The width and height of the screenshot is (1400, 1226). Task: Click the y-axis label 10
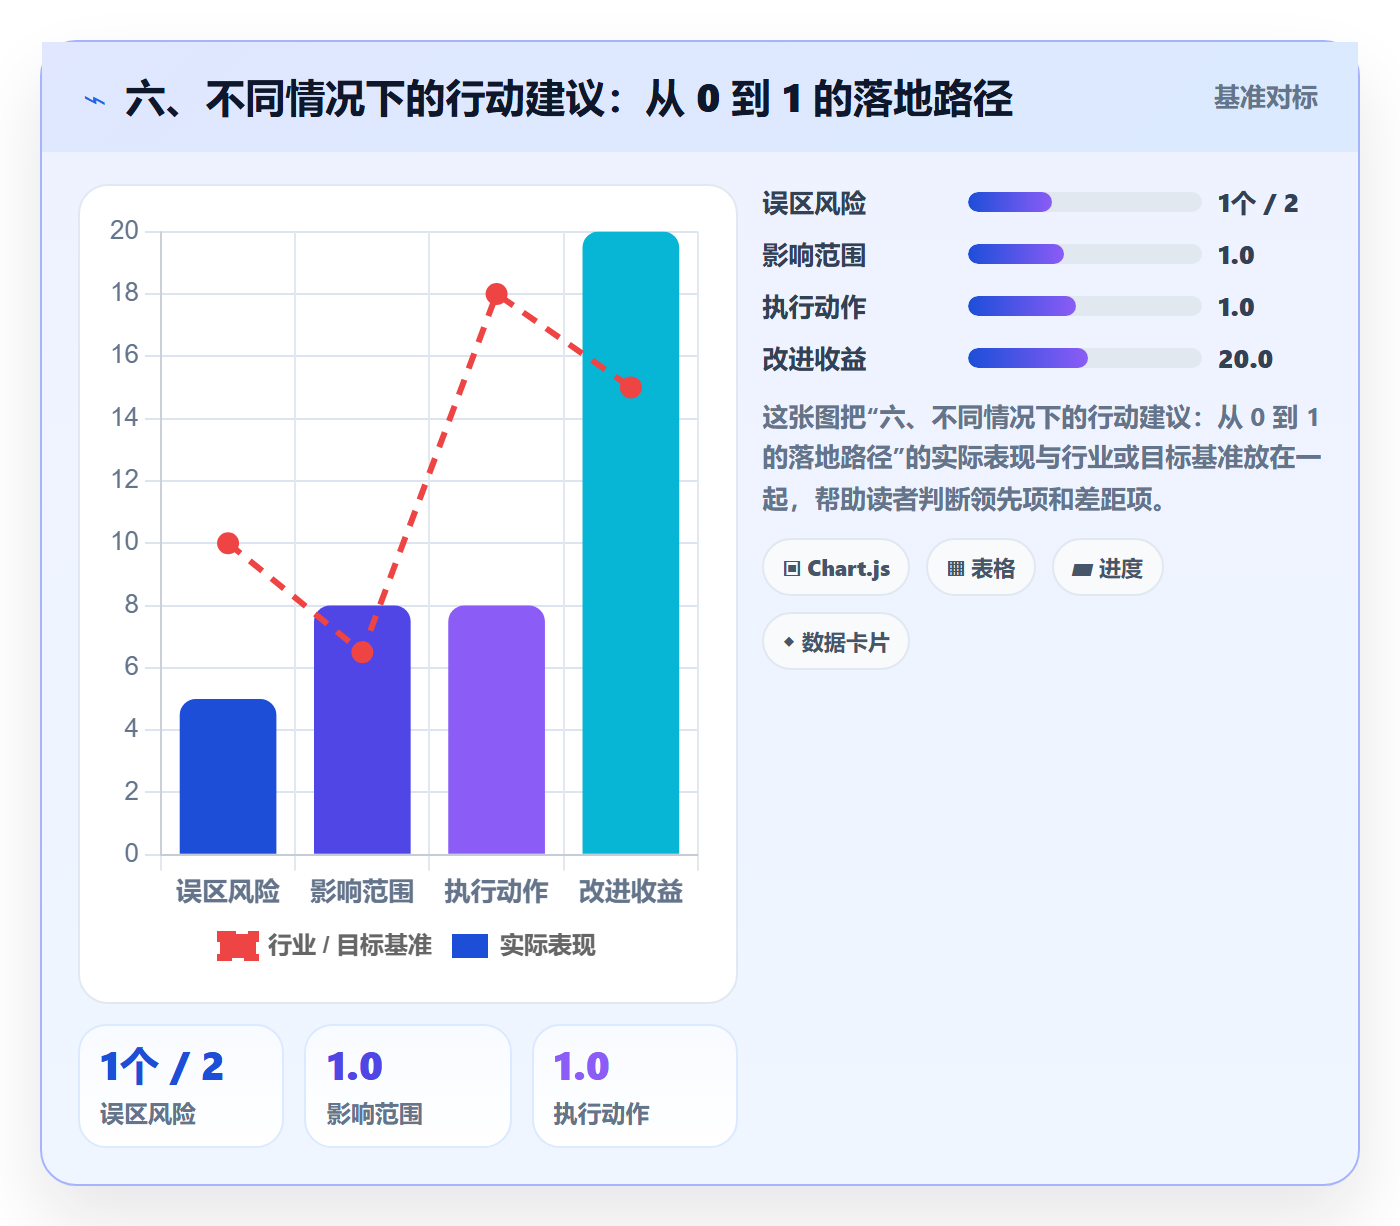[x=124, y=542]
